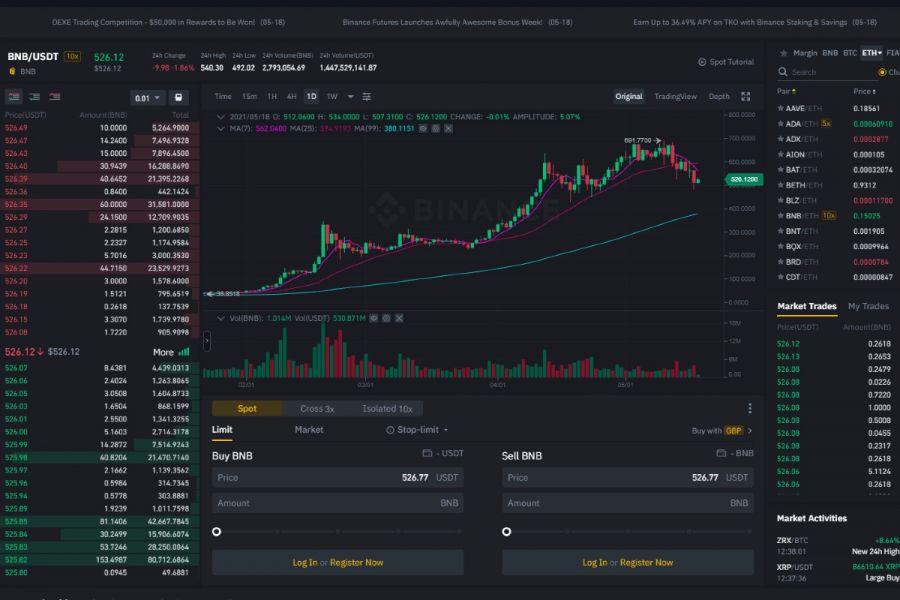Select Isolated 10x margin tab

pos(387,409)
